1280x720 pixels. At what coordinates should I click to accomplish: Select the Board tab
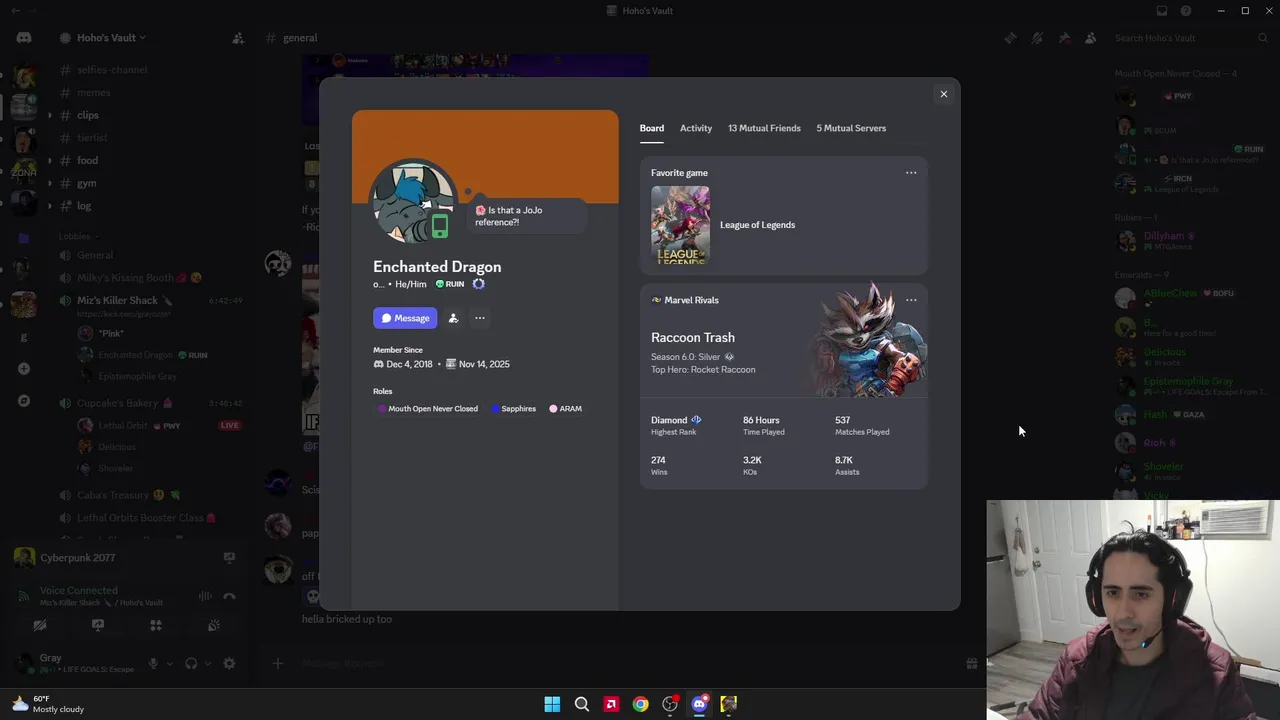pyautogui.click(x=651, y=128)
